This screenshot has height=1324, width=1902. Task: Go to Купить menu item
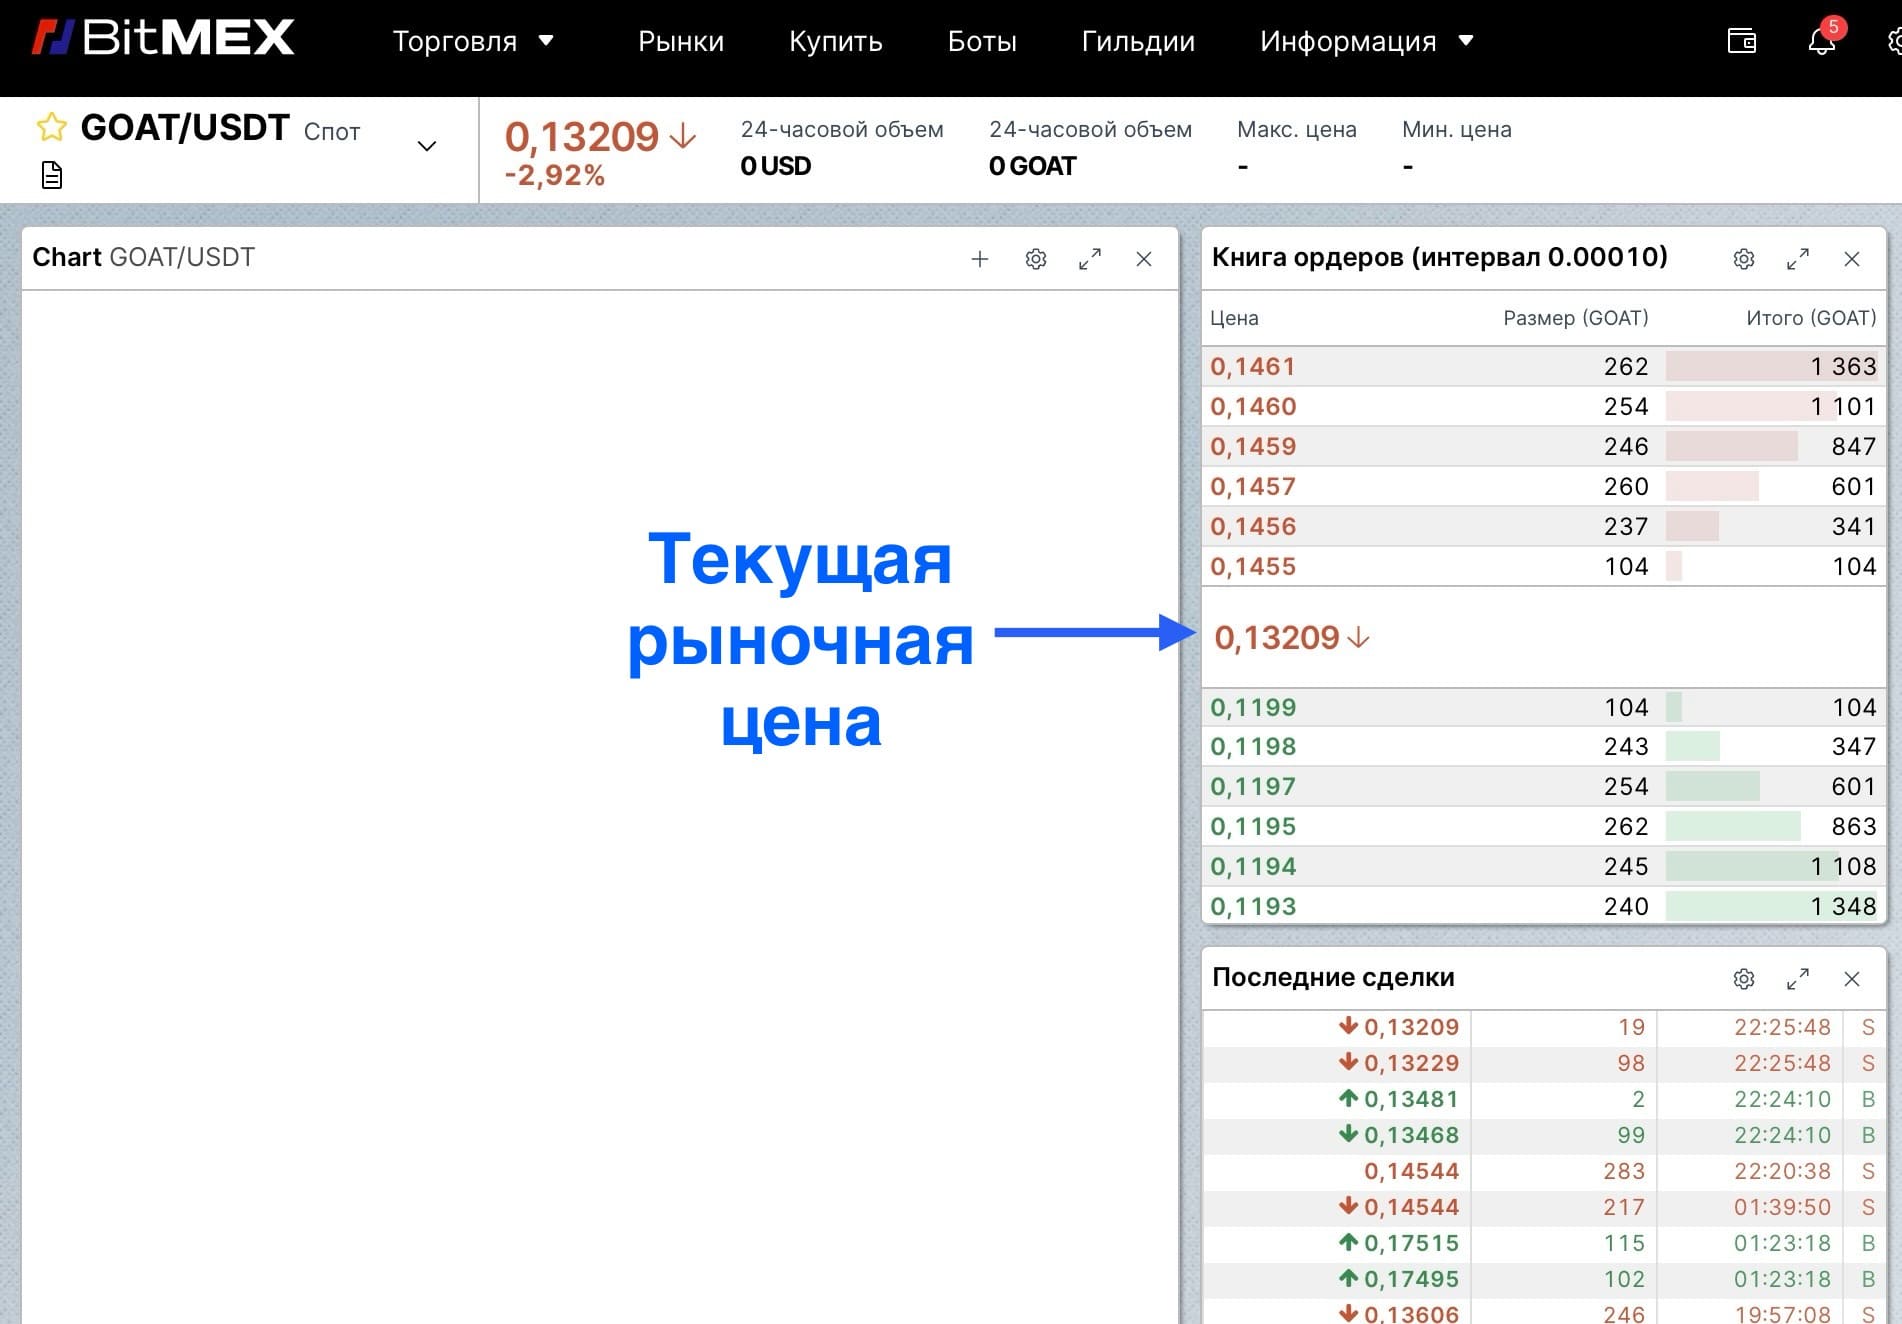click(x=836, y=41)
